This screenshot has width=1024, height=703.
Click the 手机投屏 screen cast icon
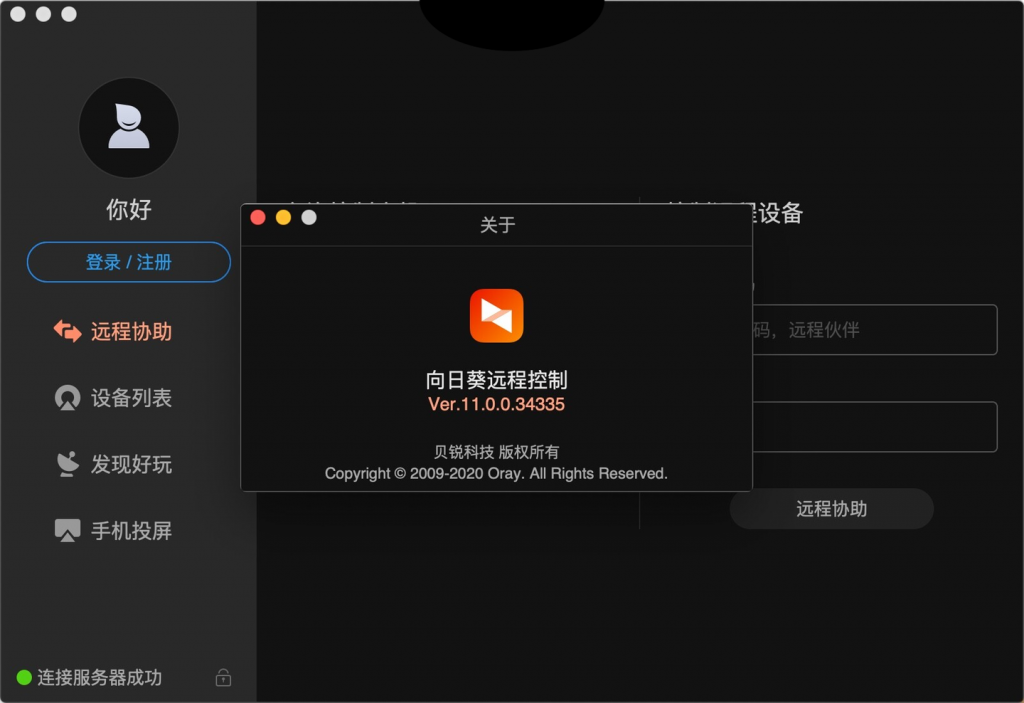(x=67, y=530)
